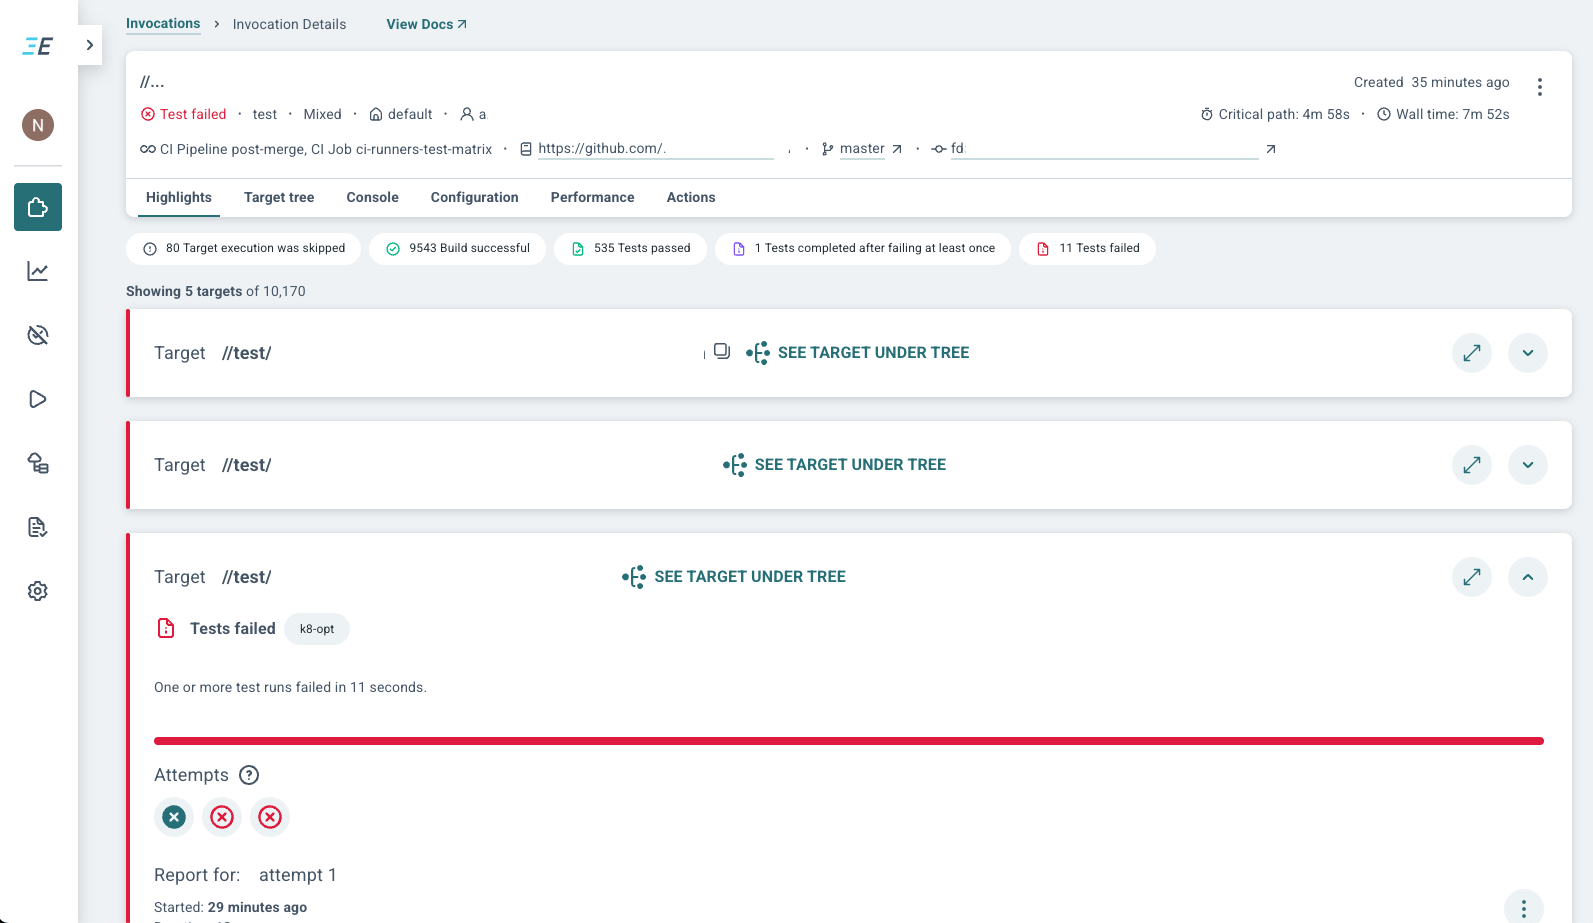Viewport: 1593px width, 923px height.
Task: Click second target's SEE TARGET UNDER TREE
Action: 835,465
